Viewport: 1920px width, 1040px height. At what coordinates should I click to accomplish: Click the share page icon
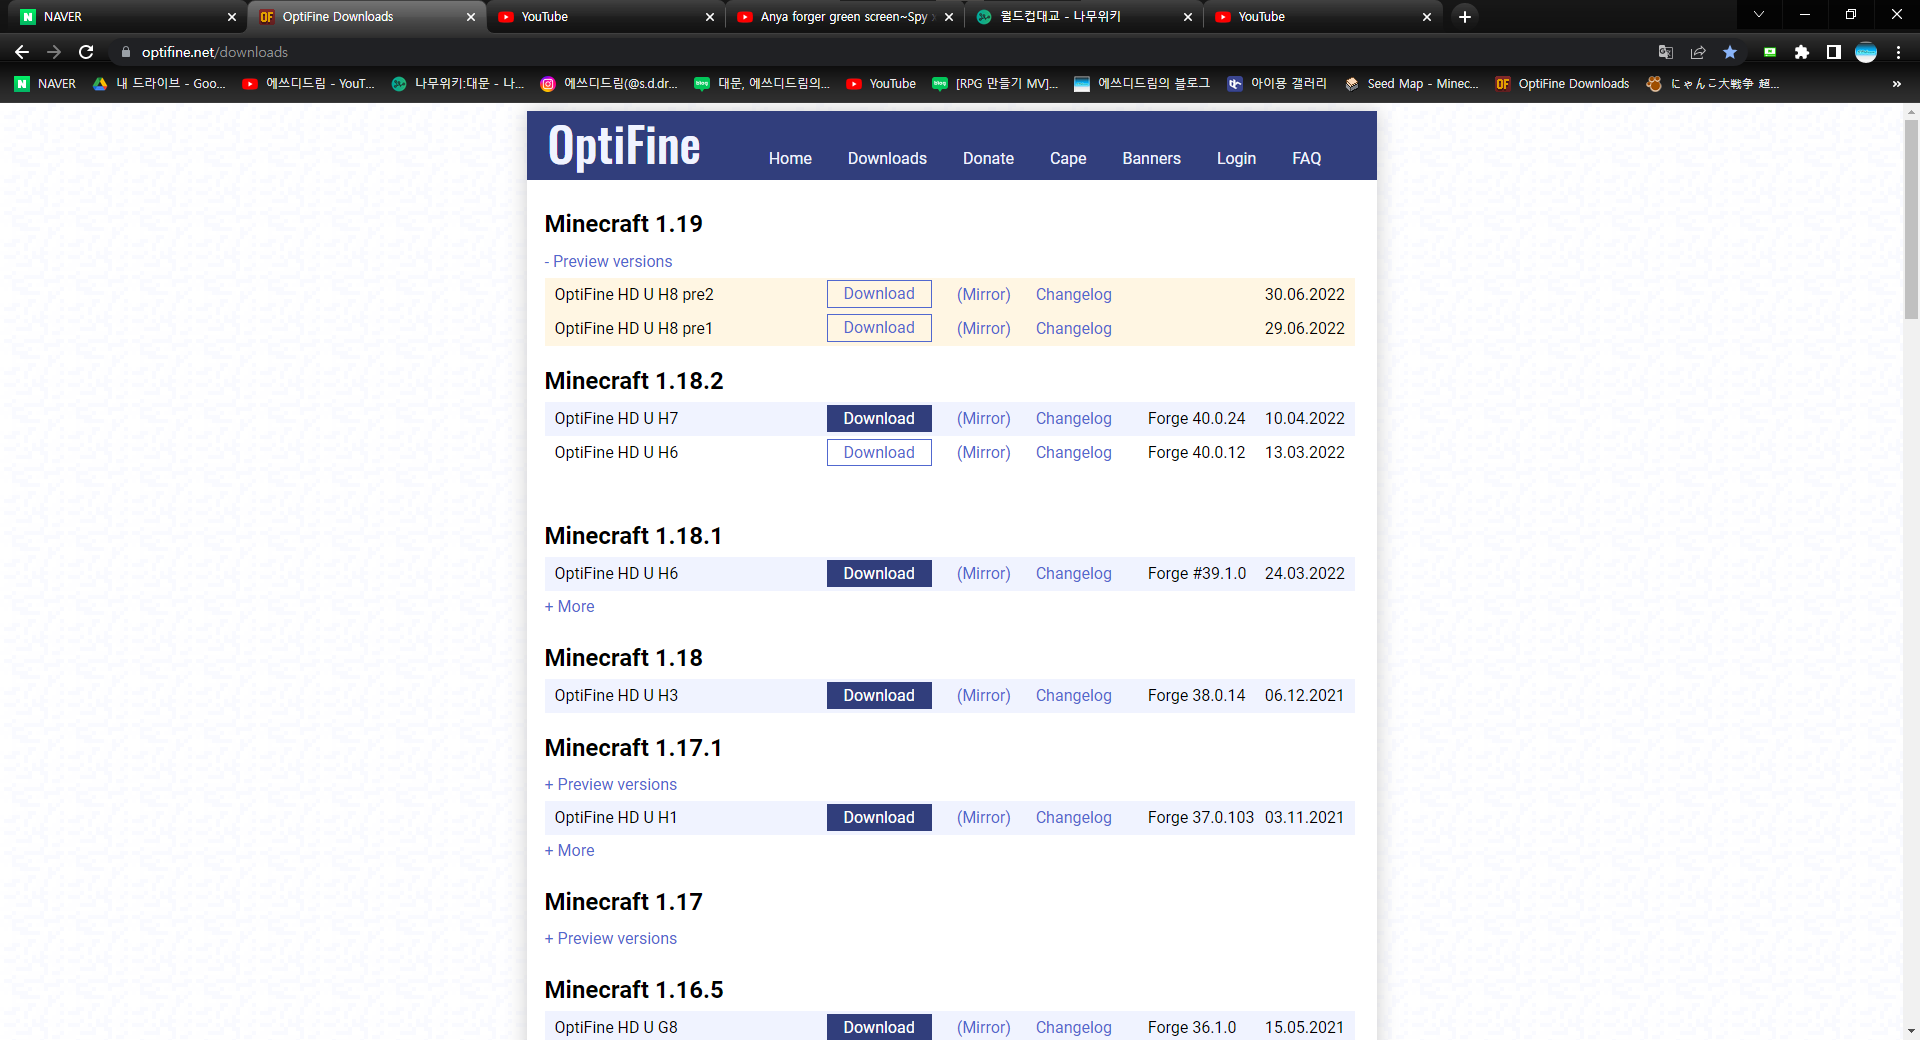1698,52
